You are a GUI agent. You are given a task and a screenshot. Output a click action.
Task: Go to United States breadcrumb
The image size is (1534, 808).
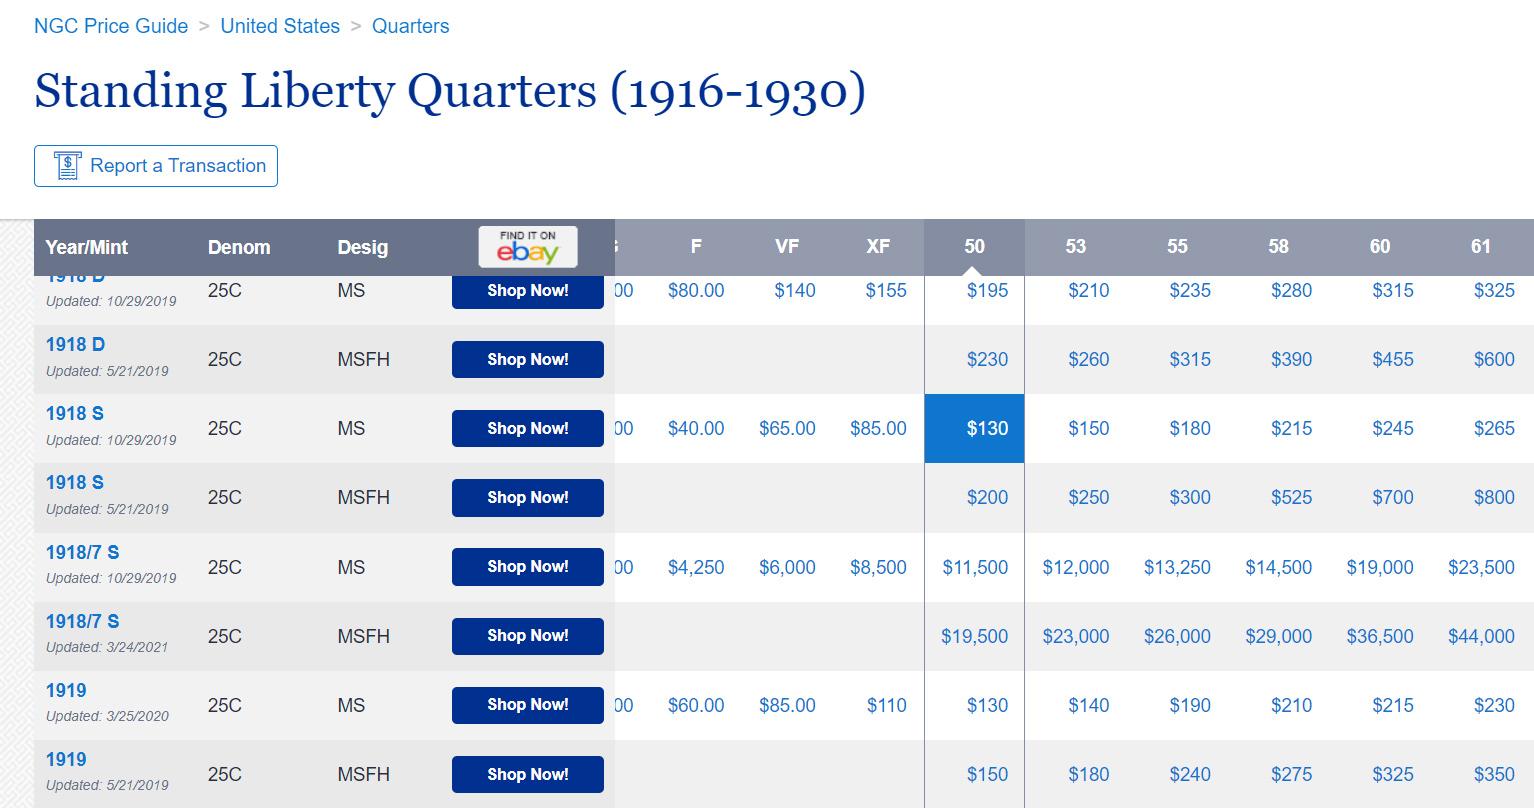pyautogui.click(x=280, y=26)
